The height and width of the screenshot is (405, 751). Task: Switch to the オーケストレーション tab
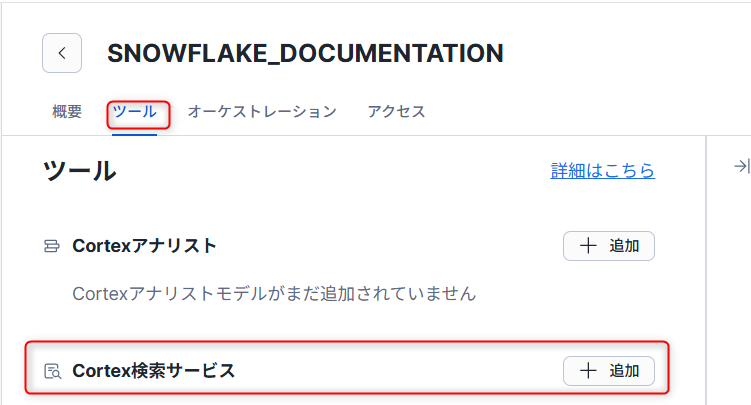pos(262,112)
